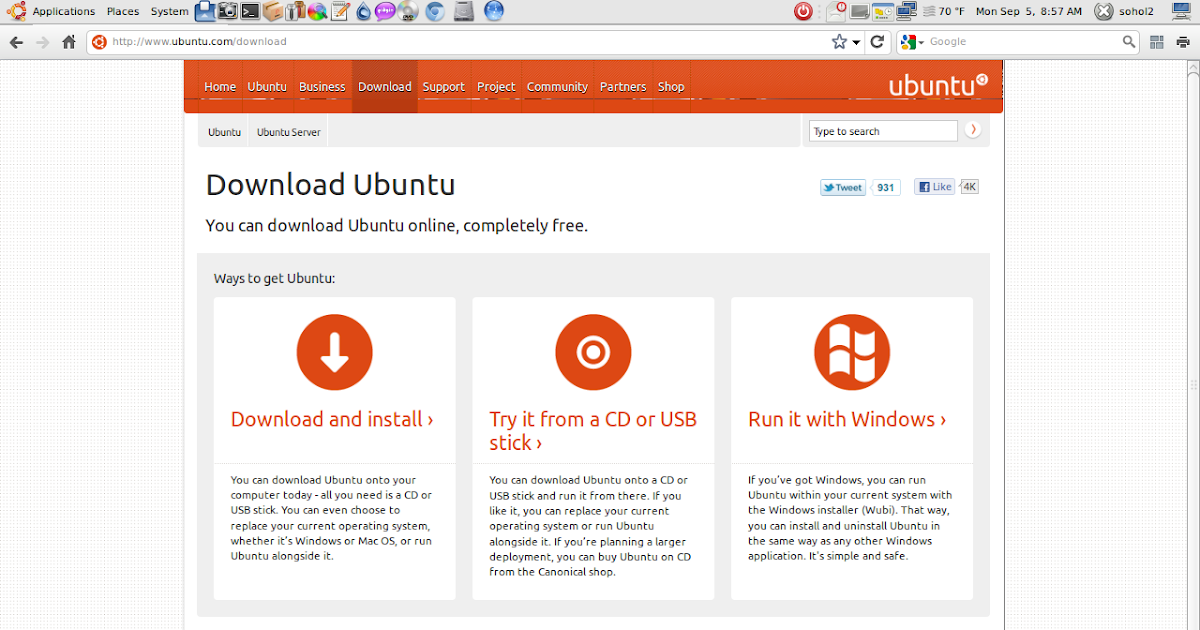This screenshot has height=630, width=1200.
Task: Launch the screenshot camera tool
Action: coord(228,11)
